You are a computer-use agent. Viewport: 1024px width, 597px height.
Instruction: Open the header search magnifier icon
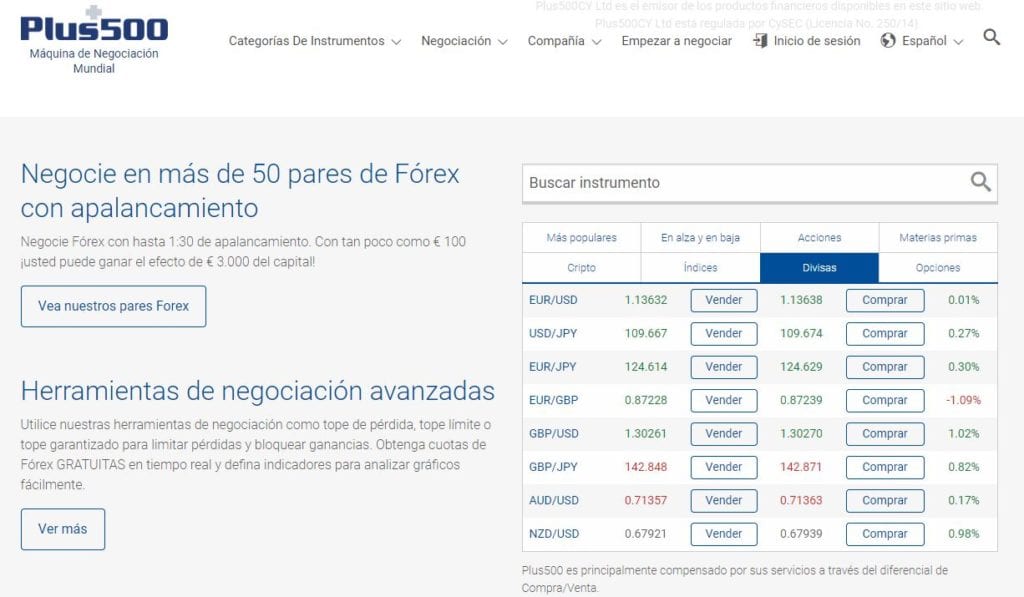tap(991, 37)
